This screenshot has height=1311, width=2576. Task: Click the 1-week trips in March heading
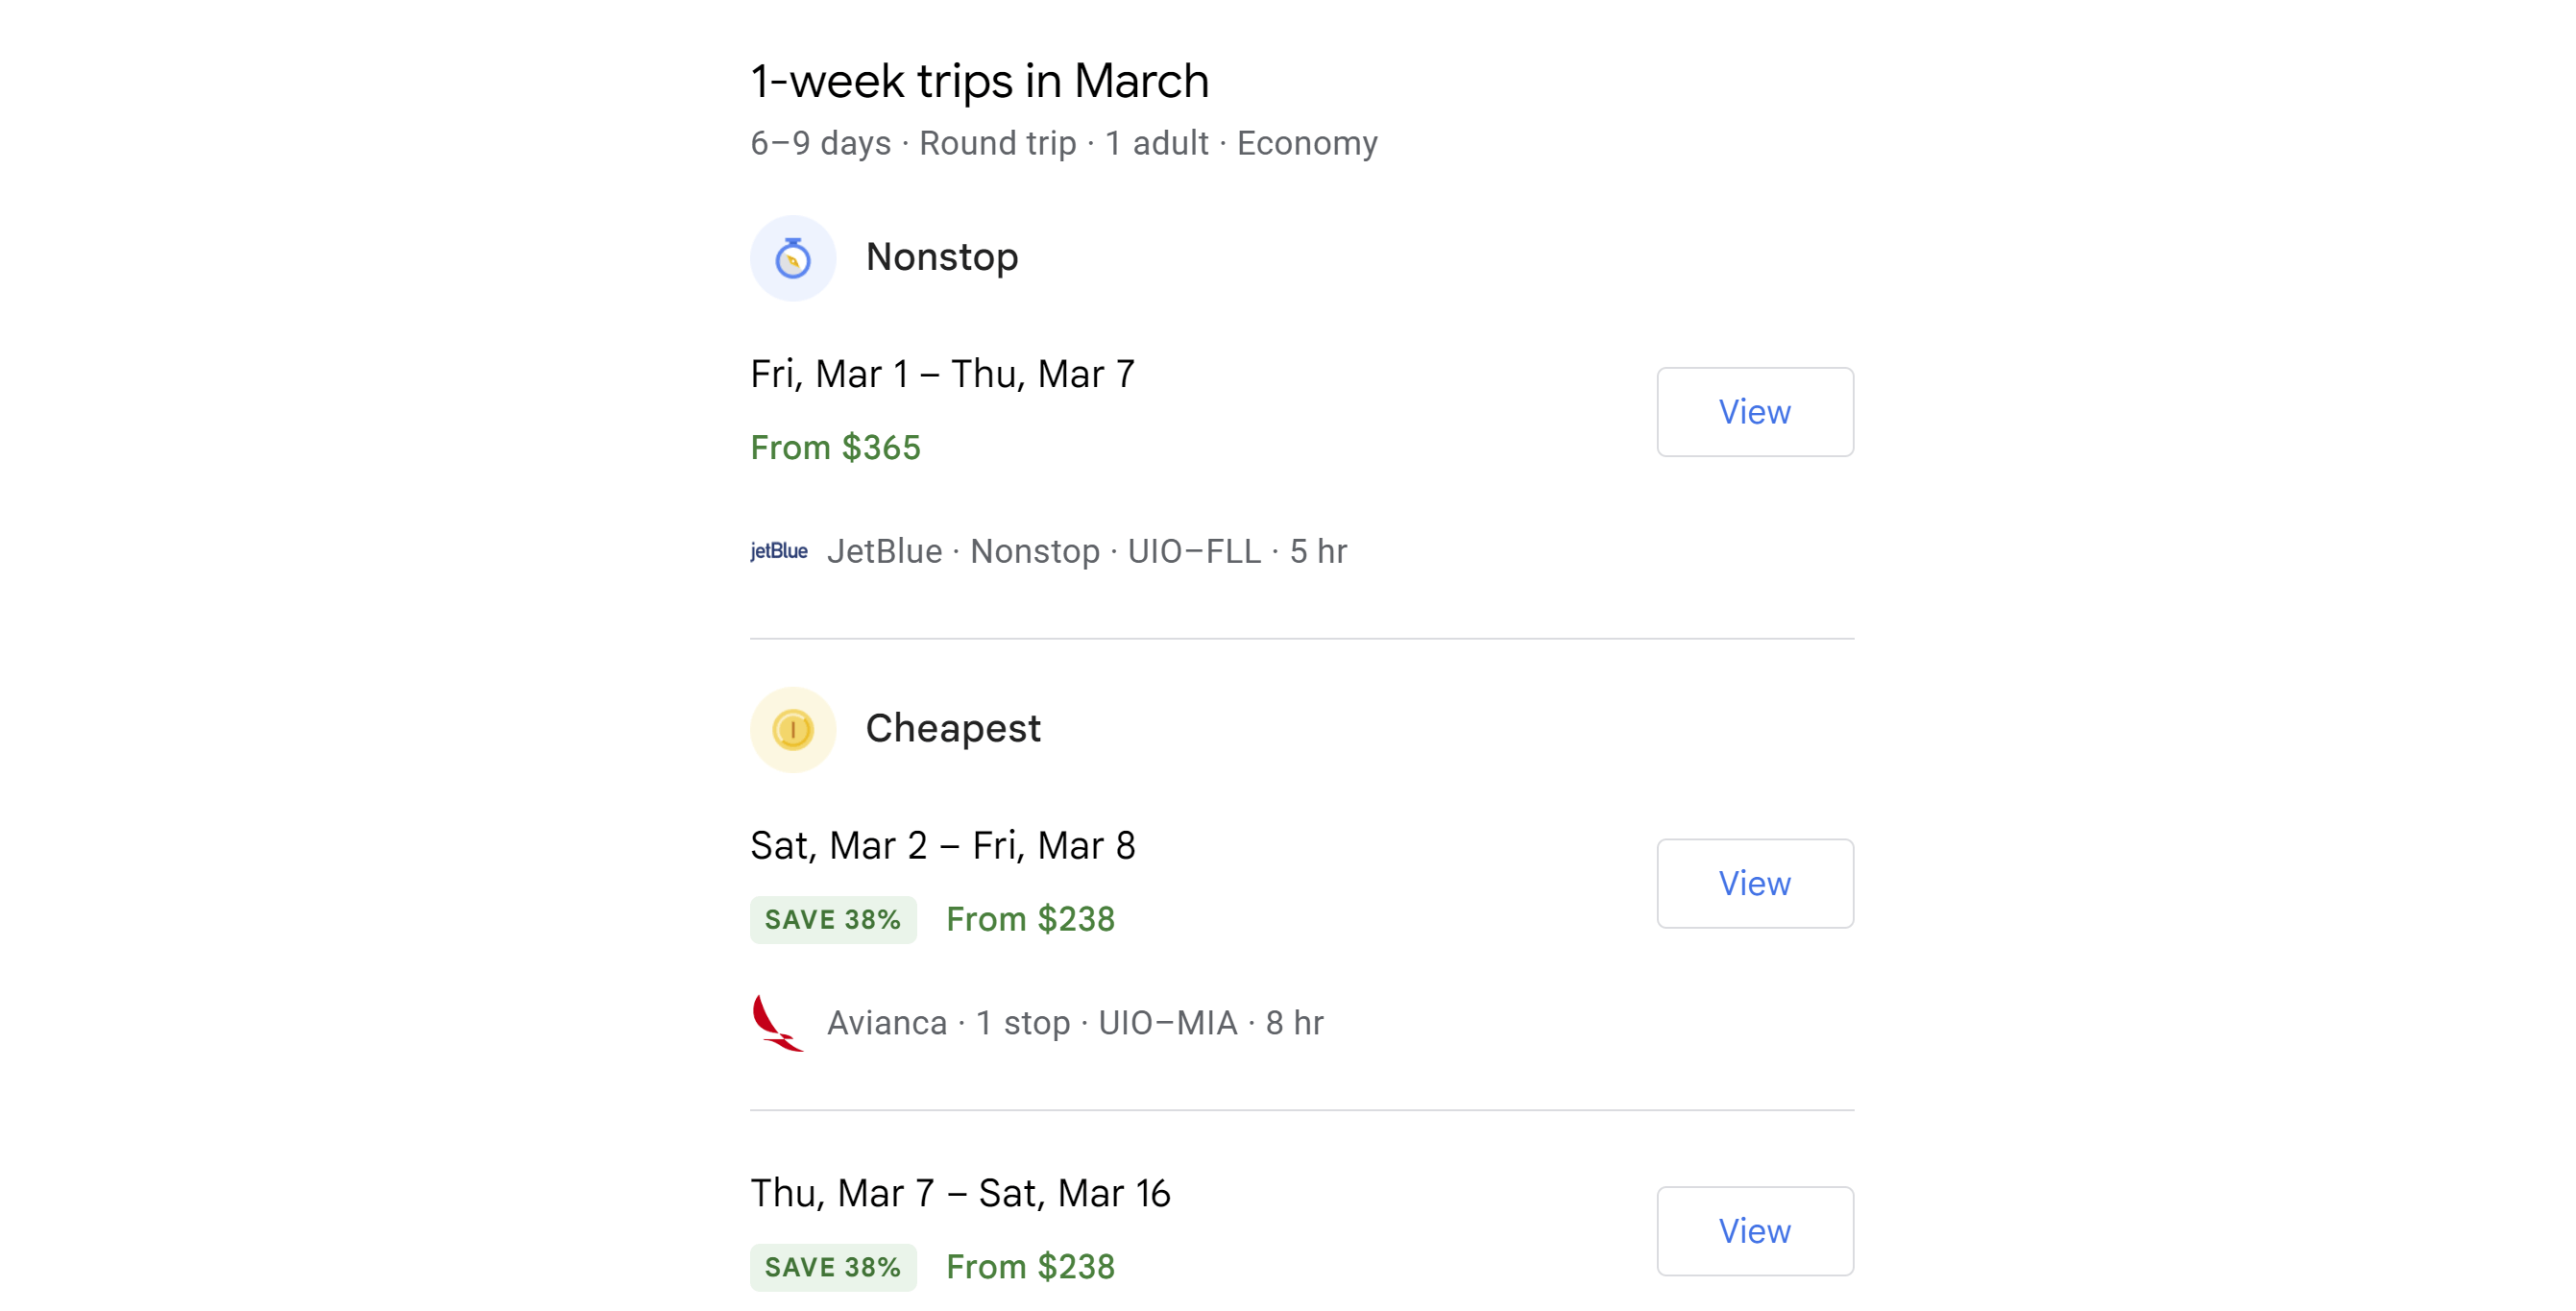[979, 81]
